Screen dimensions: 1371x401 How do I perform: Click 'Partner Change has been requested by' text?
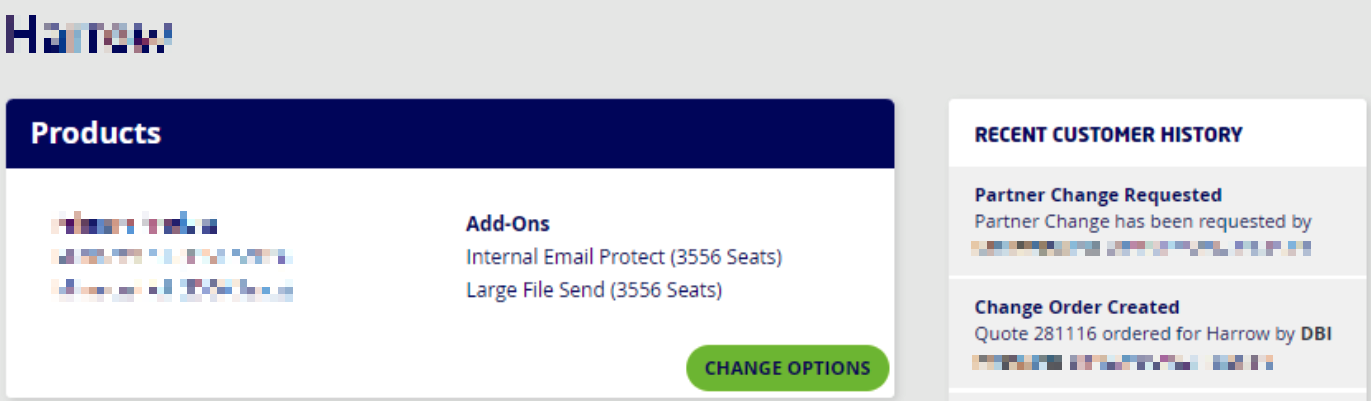[x=1142, y=221]
